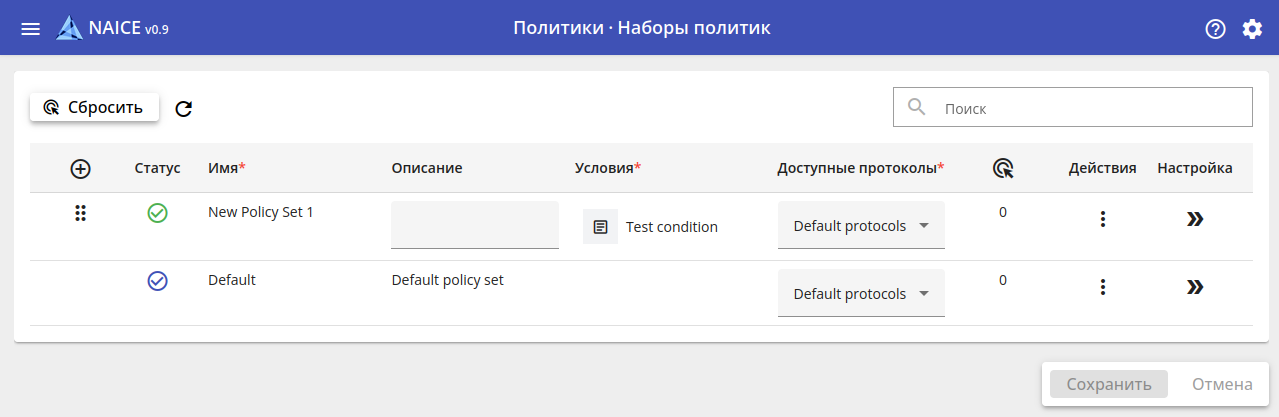This screenshot has height=417, width=1279.
Task: Add a new policy set with plus icon
Action: [81, 169]
